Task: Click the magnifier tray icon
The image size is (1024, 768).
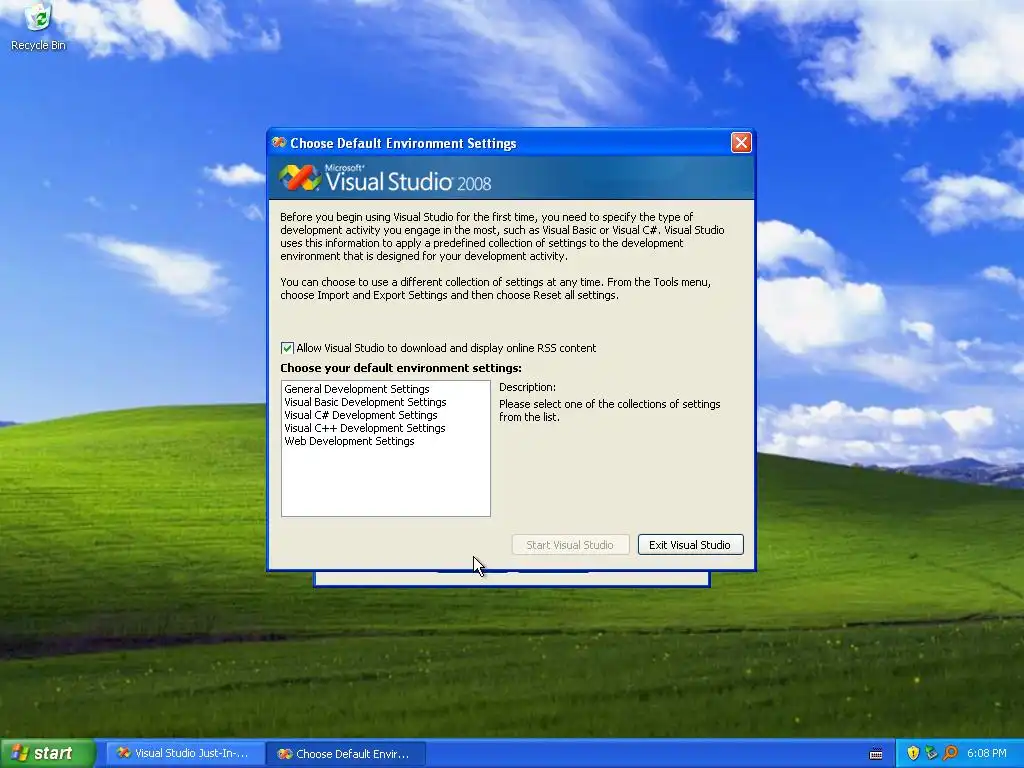Action: click(950, 754)
